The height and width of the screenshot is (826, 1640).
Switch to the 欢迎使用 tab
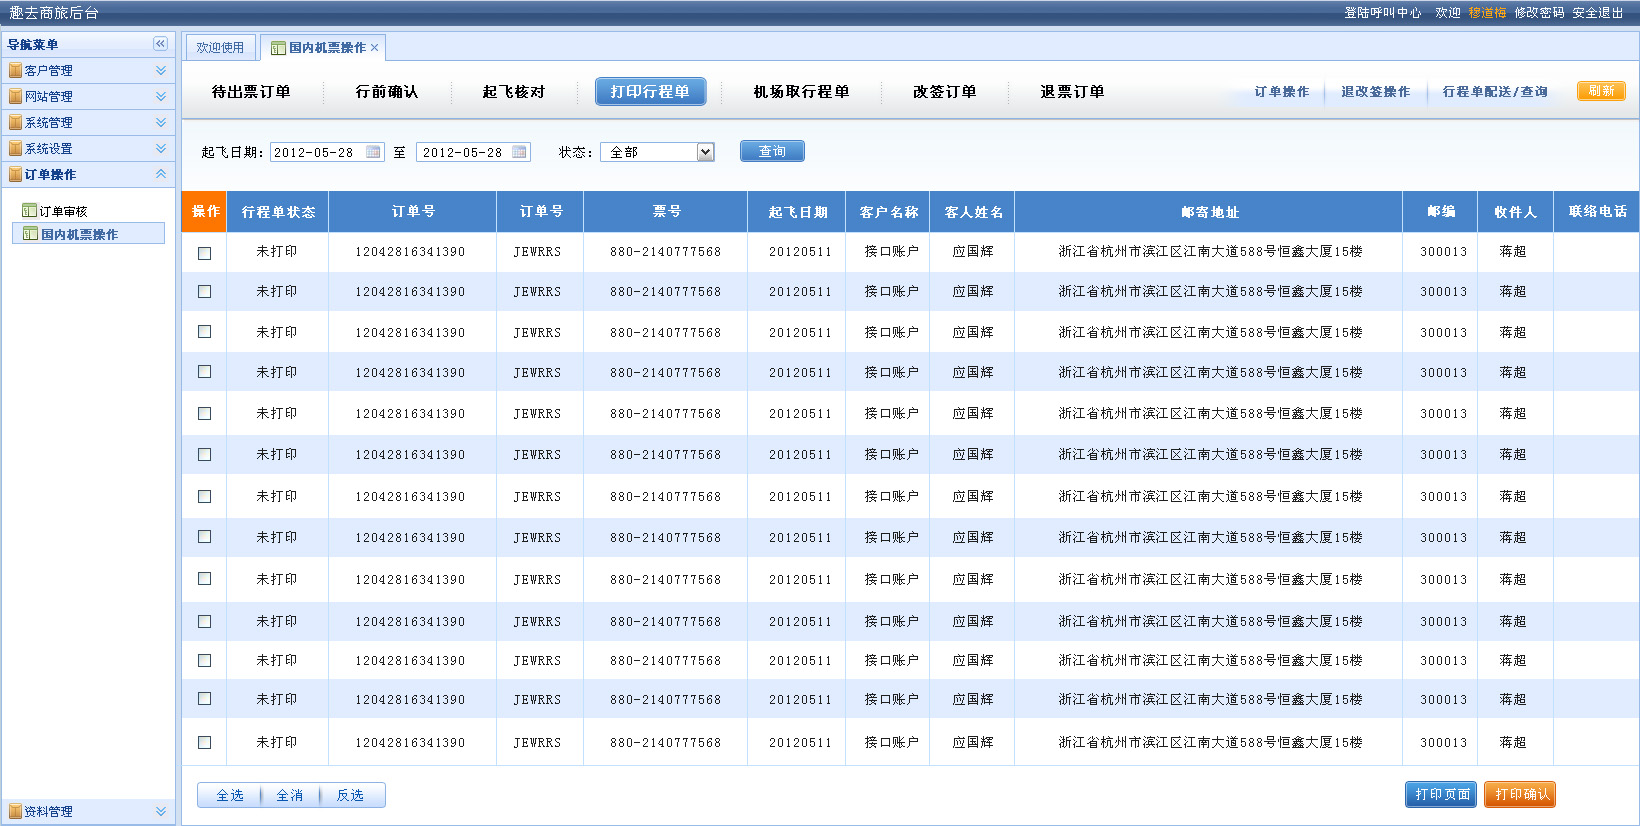[220, 48]
